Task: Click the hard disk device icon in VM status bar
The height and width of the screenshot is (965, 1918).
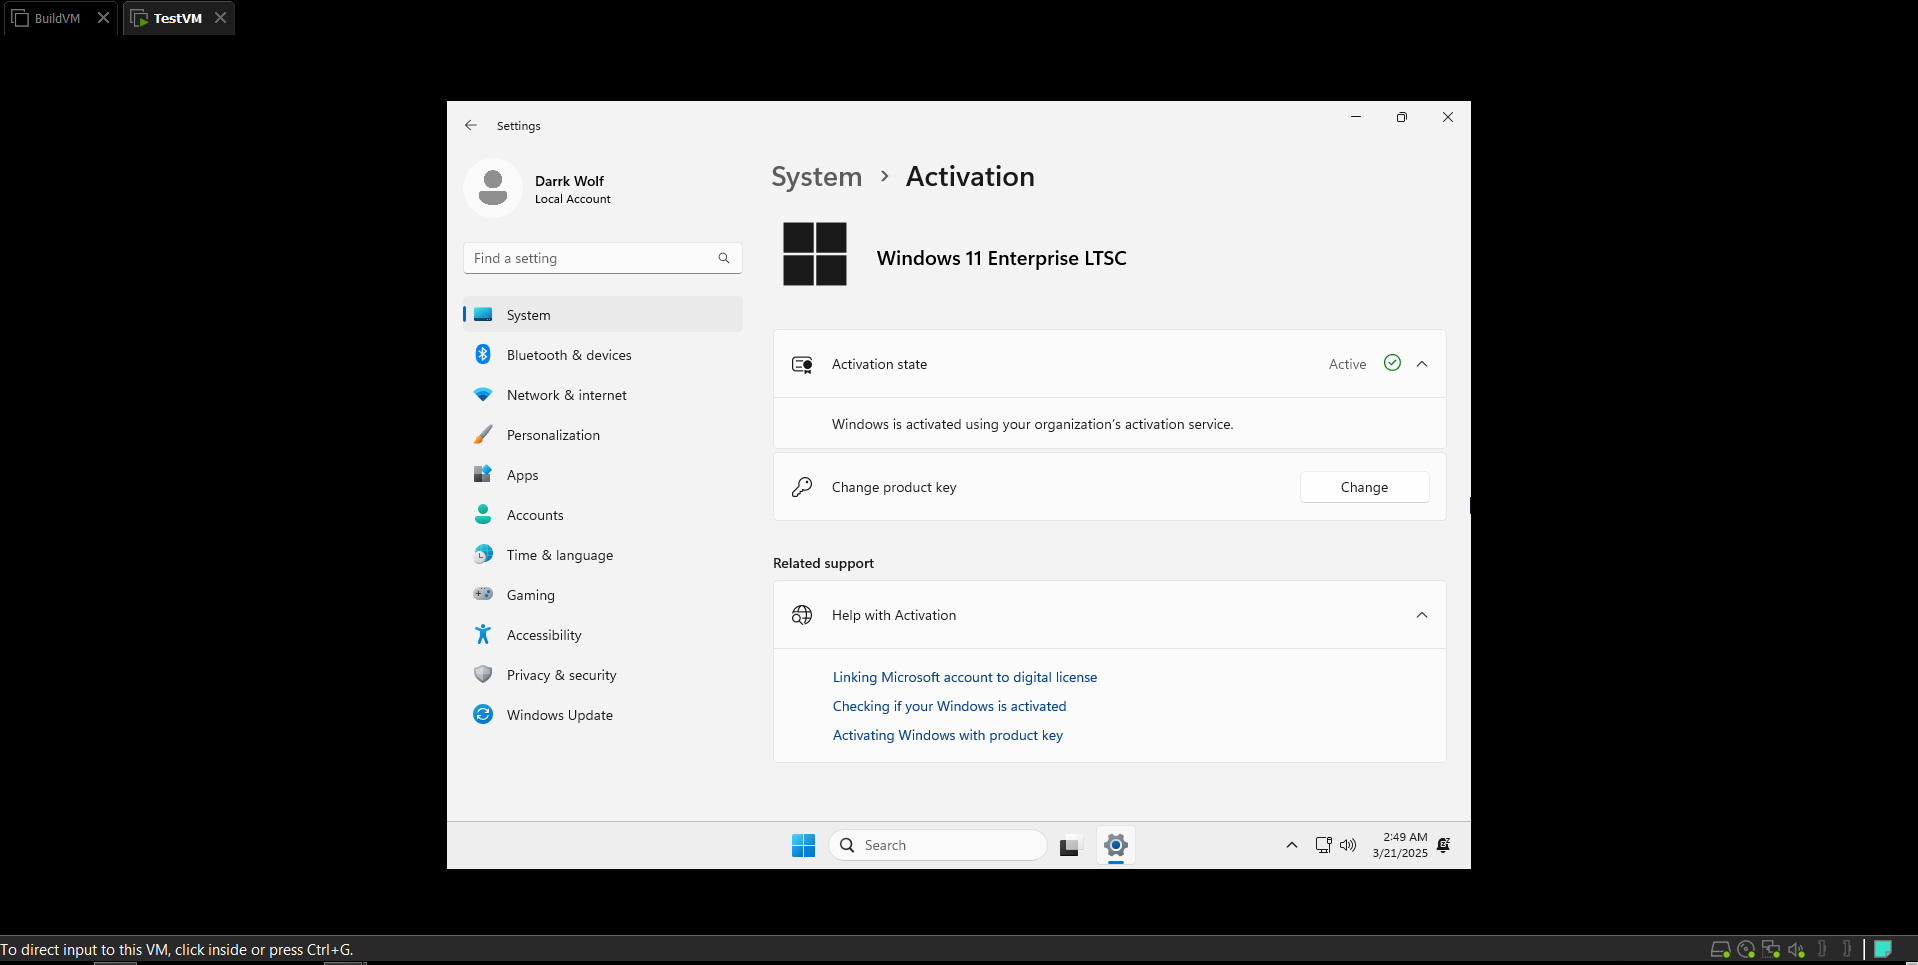Action: [1721, 949]
